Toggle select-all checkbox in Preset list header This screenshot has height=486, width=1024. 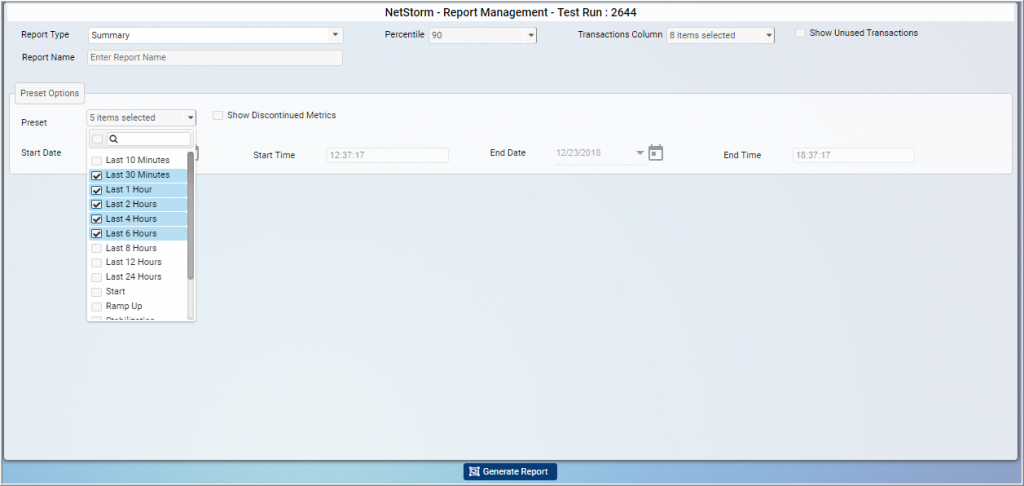(x=97, y=139)
